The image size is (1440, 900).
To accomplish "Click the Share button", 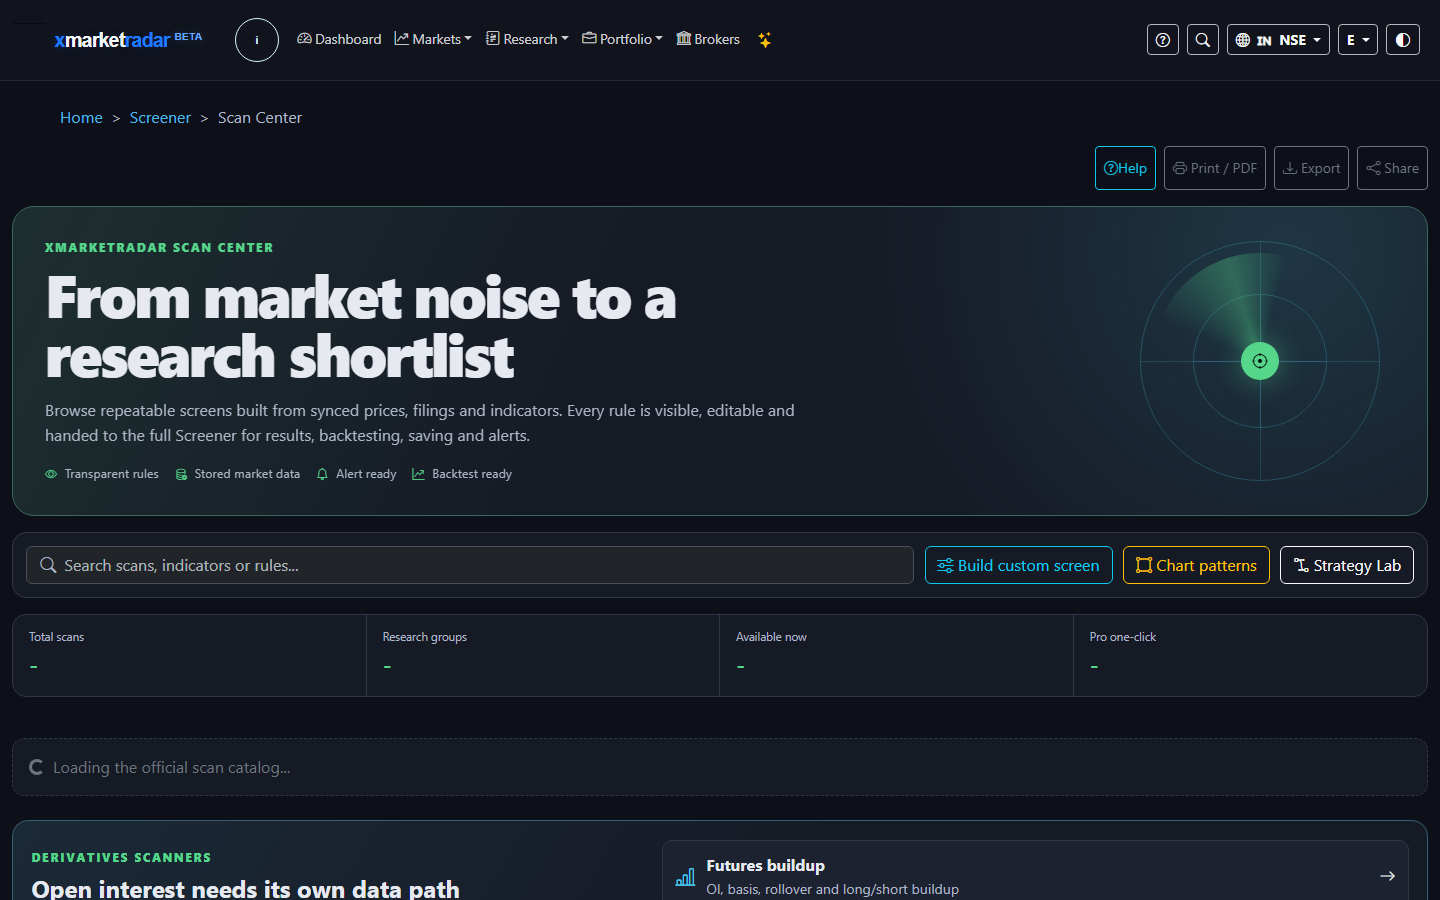I will coord(1392,168).
